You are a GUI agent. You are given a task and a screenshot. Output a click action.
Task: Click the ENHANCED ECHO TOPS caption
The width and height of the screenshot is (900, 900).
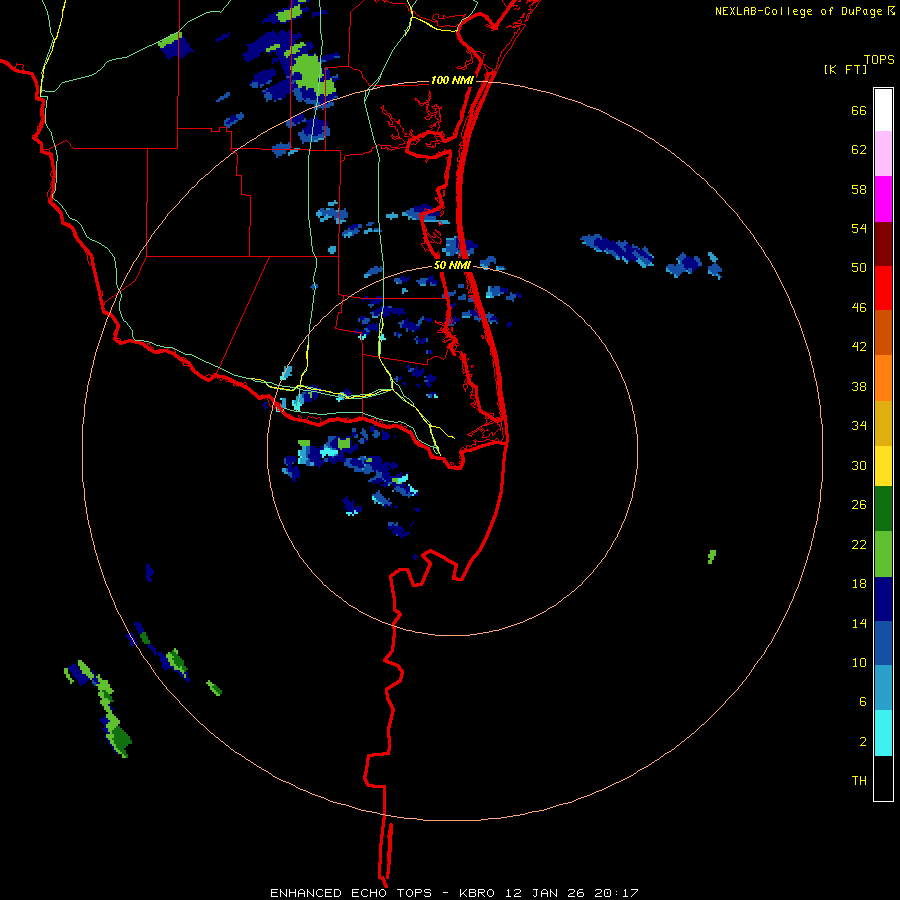click(x=351, y=893)
